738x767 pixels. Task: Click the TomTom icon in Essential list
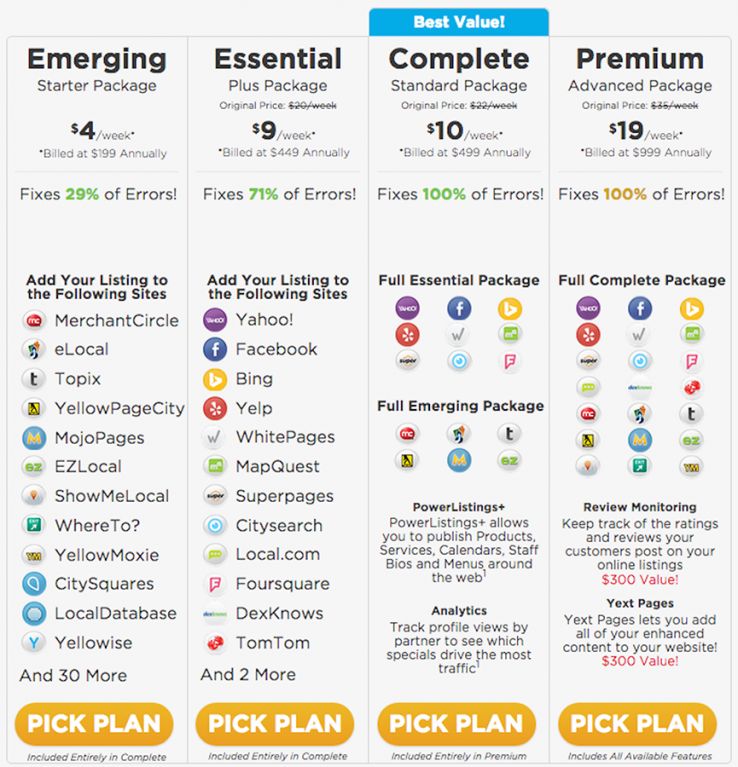coord(215,643)
